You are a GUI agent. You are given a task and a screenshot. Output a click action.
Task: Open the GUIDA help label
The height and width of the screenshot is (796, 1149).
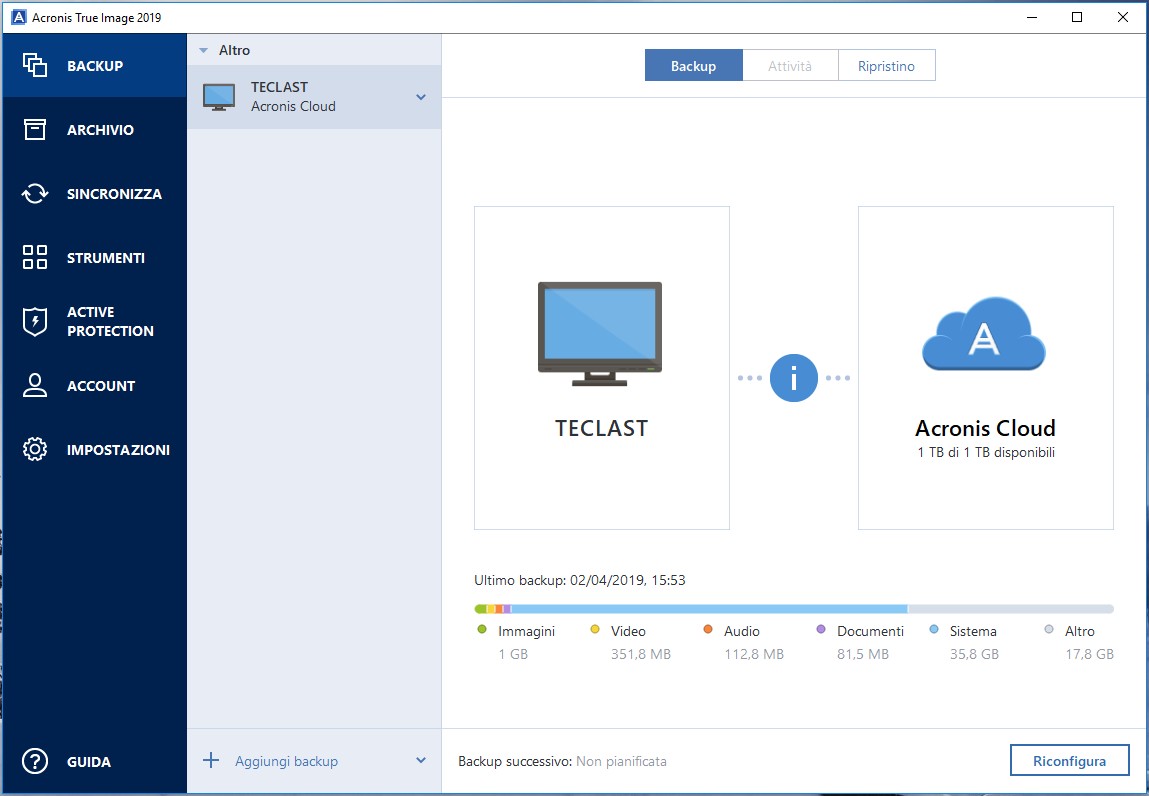pyautogui.click(x=89, y=762)
